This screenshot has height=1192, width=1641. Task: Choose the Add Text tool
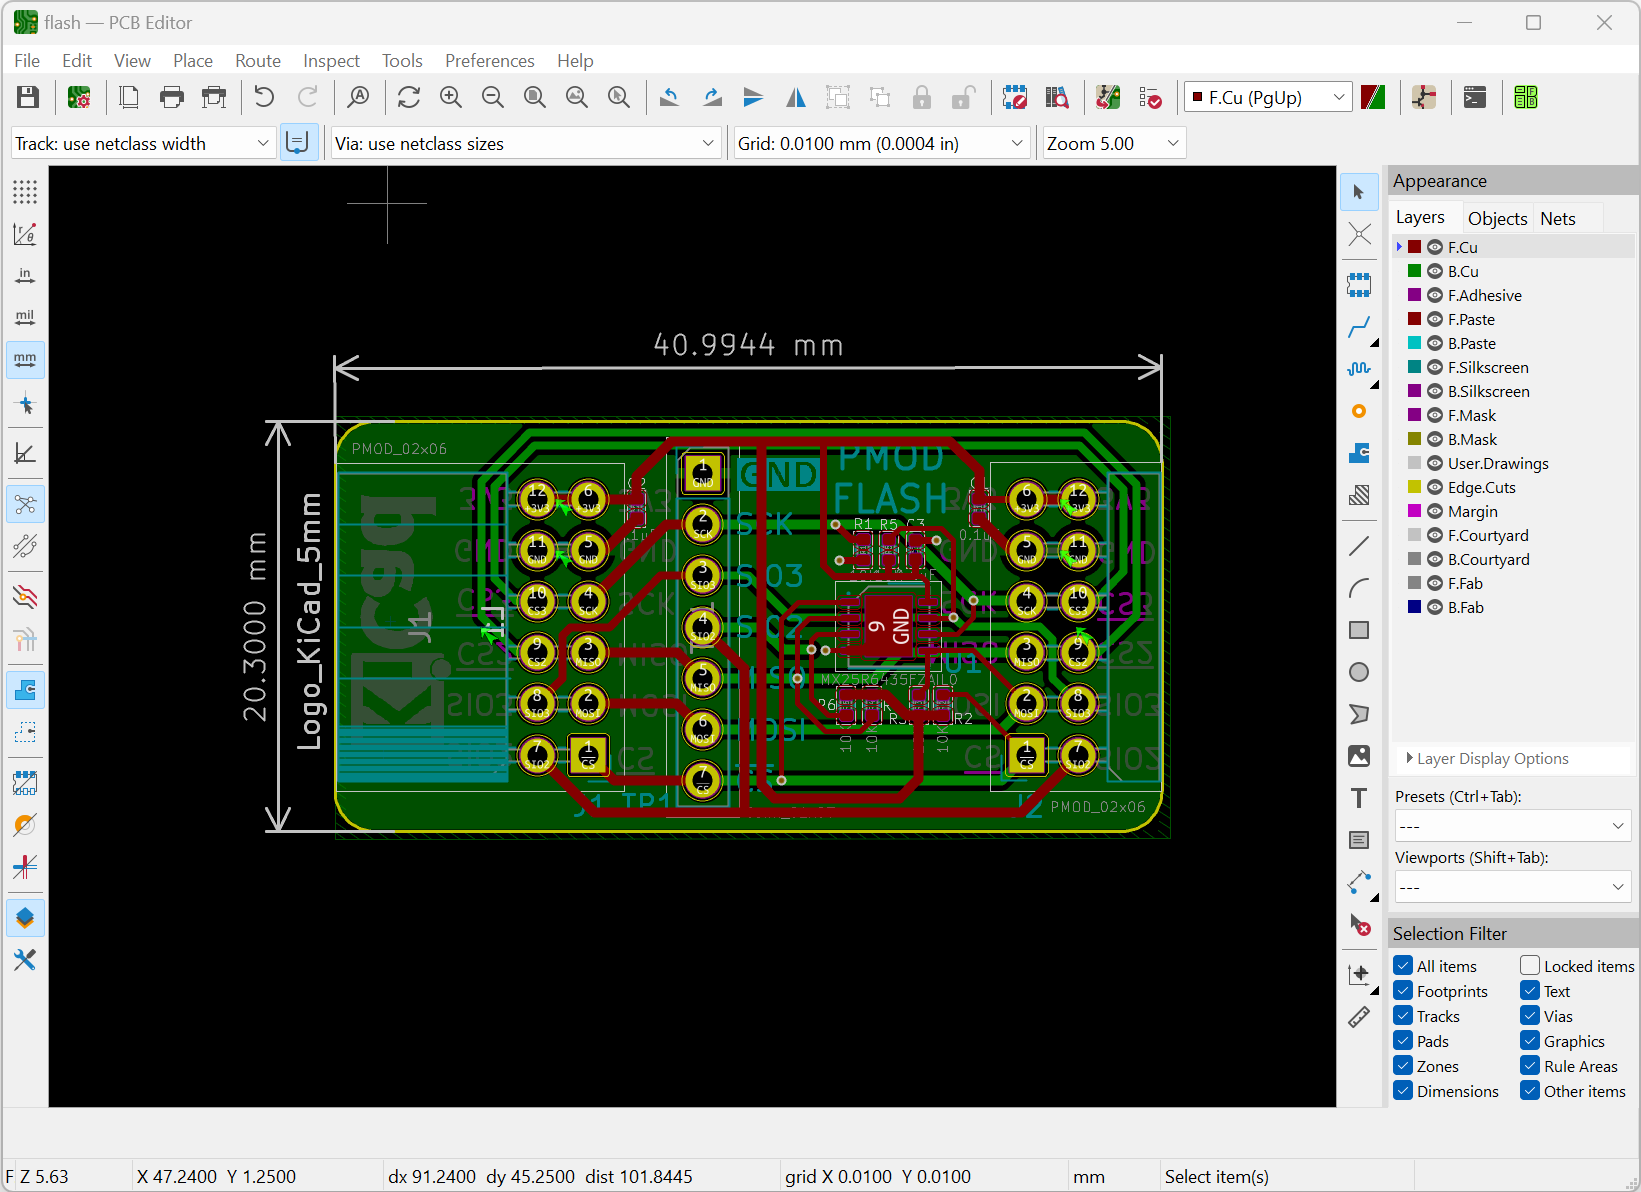pos(1359,798)
